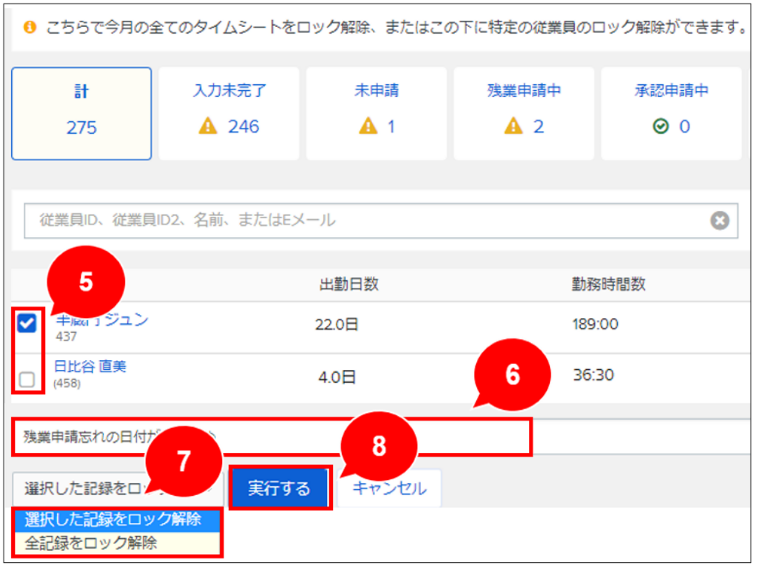Click green check icon in 承認申請中 card
Screen dimensions: 763x565
click(x=661, y=127)
